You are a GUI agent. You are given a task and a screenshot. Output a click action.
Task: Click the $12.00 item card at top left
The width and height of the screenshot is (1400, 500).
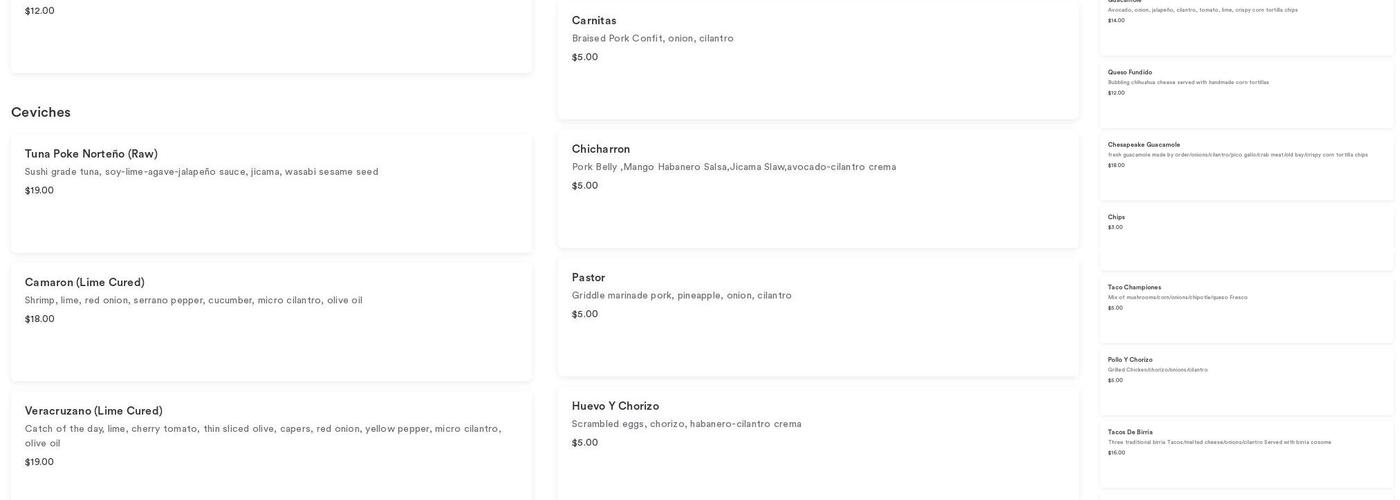click(270, 35)
